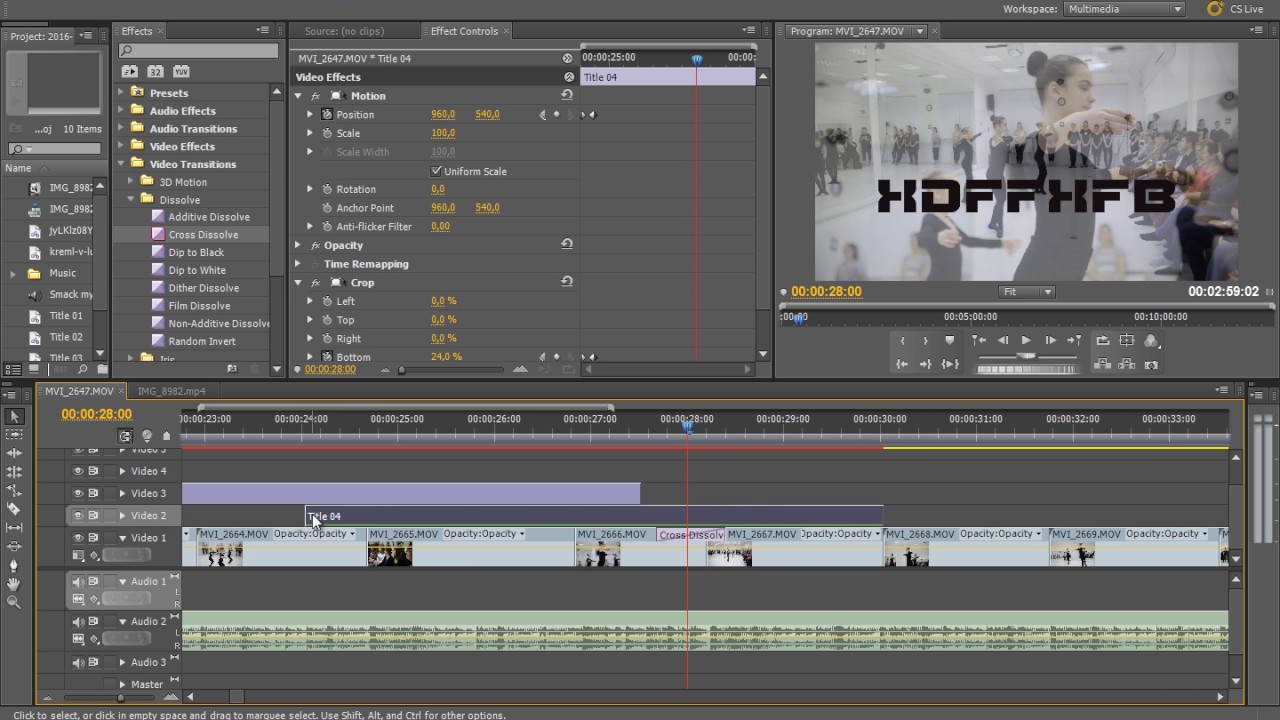Click the Safe Margins icon
Screen dimensions: 1280x720
pyautogui.click(x=1127, y=341)
